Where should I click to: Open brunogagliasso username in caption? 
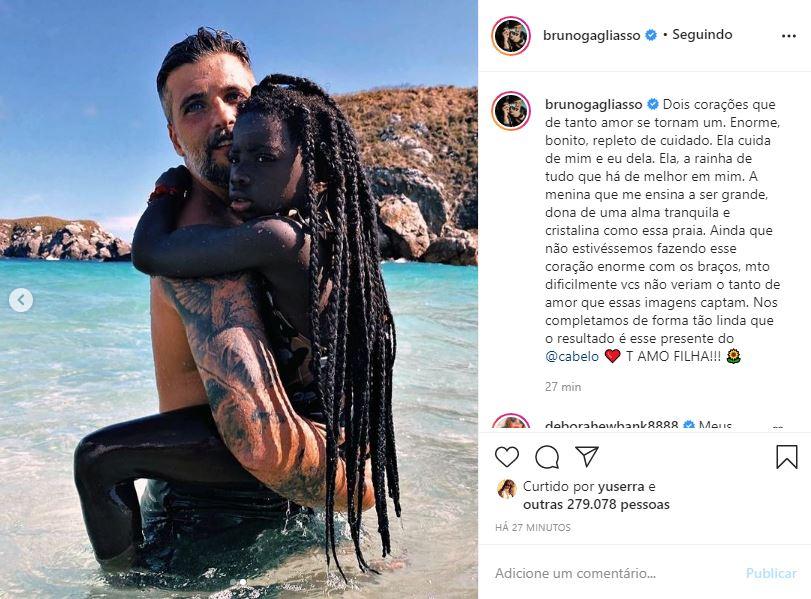(x=594, y=104)
